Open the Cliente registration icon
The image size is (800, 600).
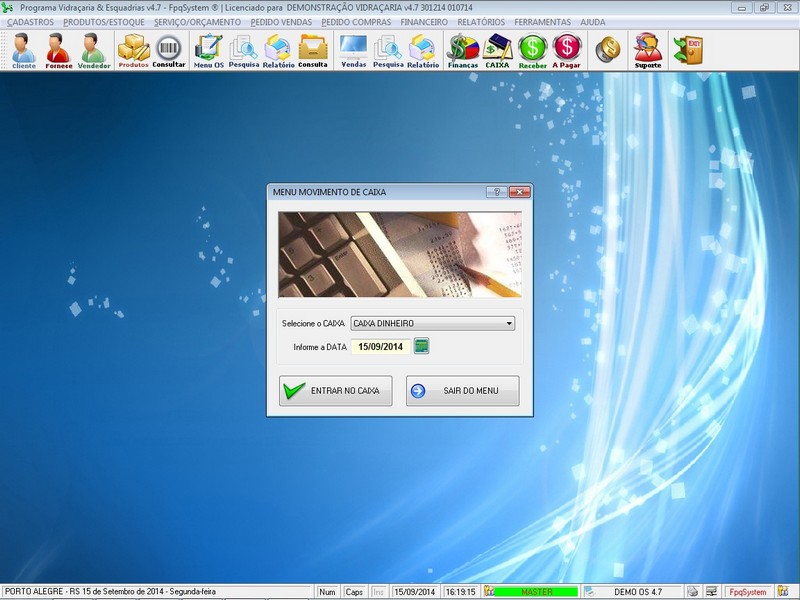23,49
